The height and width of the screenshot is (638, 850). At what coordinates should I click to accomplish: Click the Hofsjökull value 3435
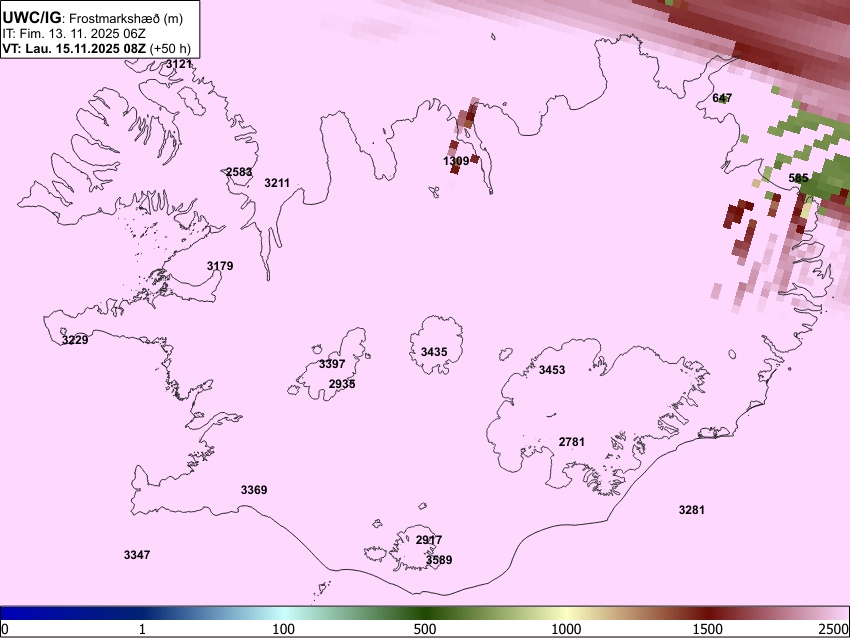[x=434, y=352]
